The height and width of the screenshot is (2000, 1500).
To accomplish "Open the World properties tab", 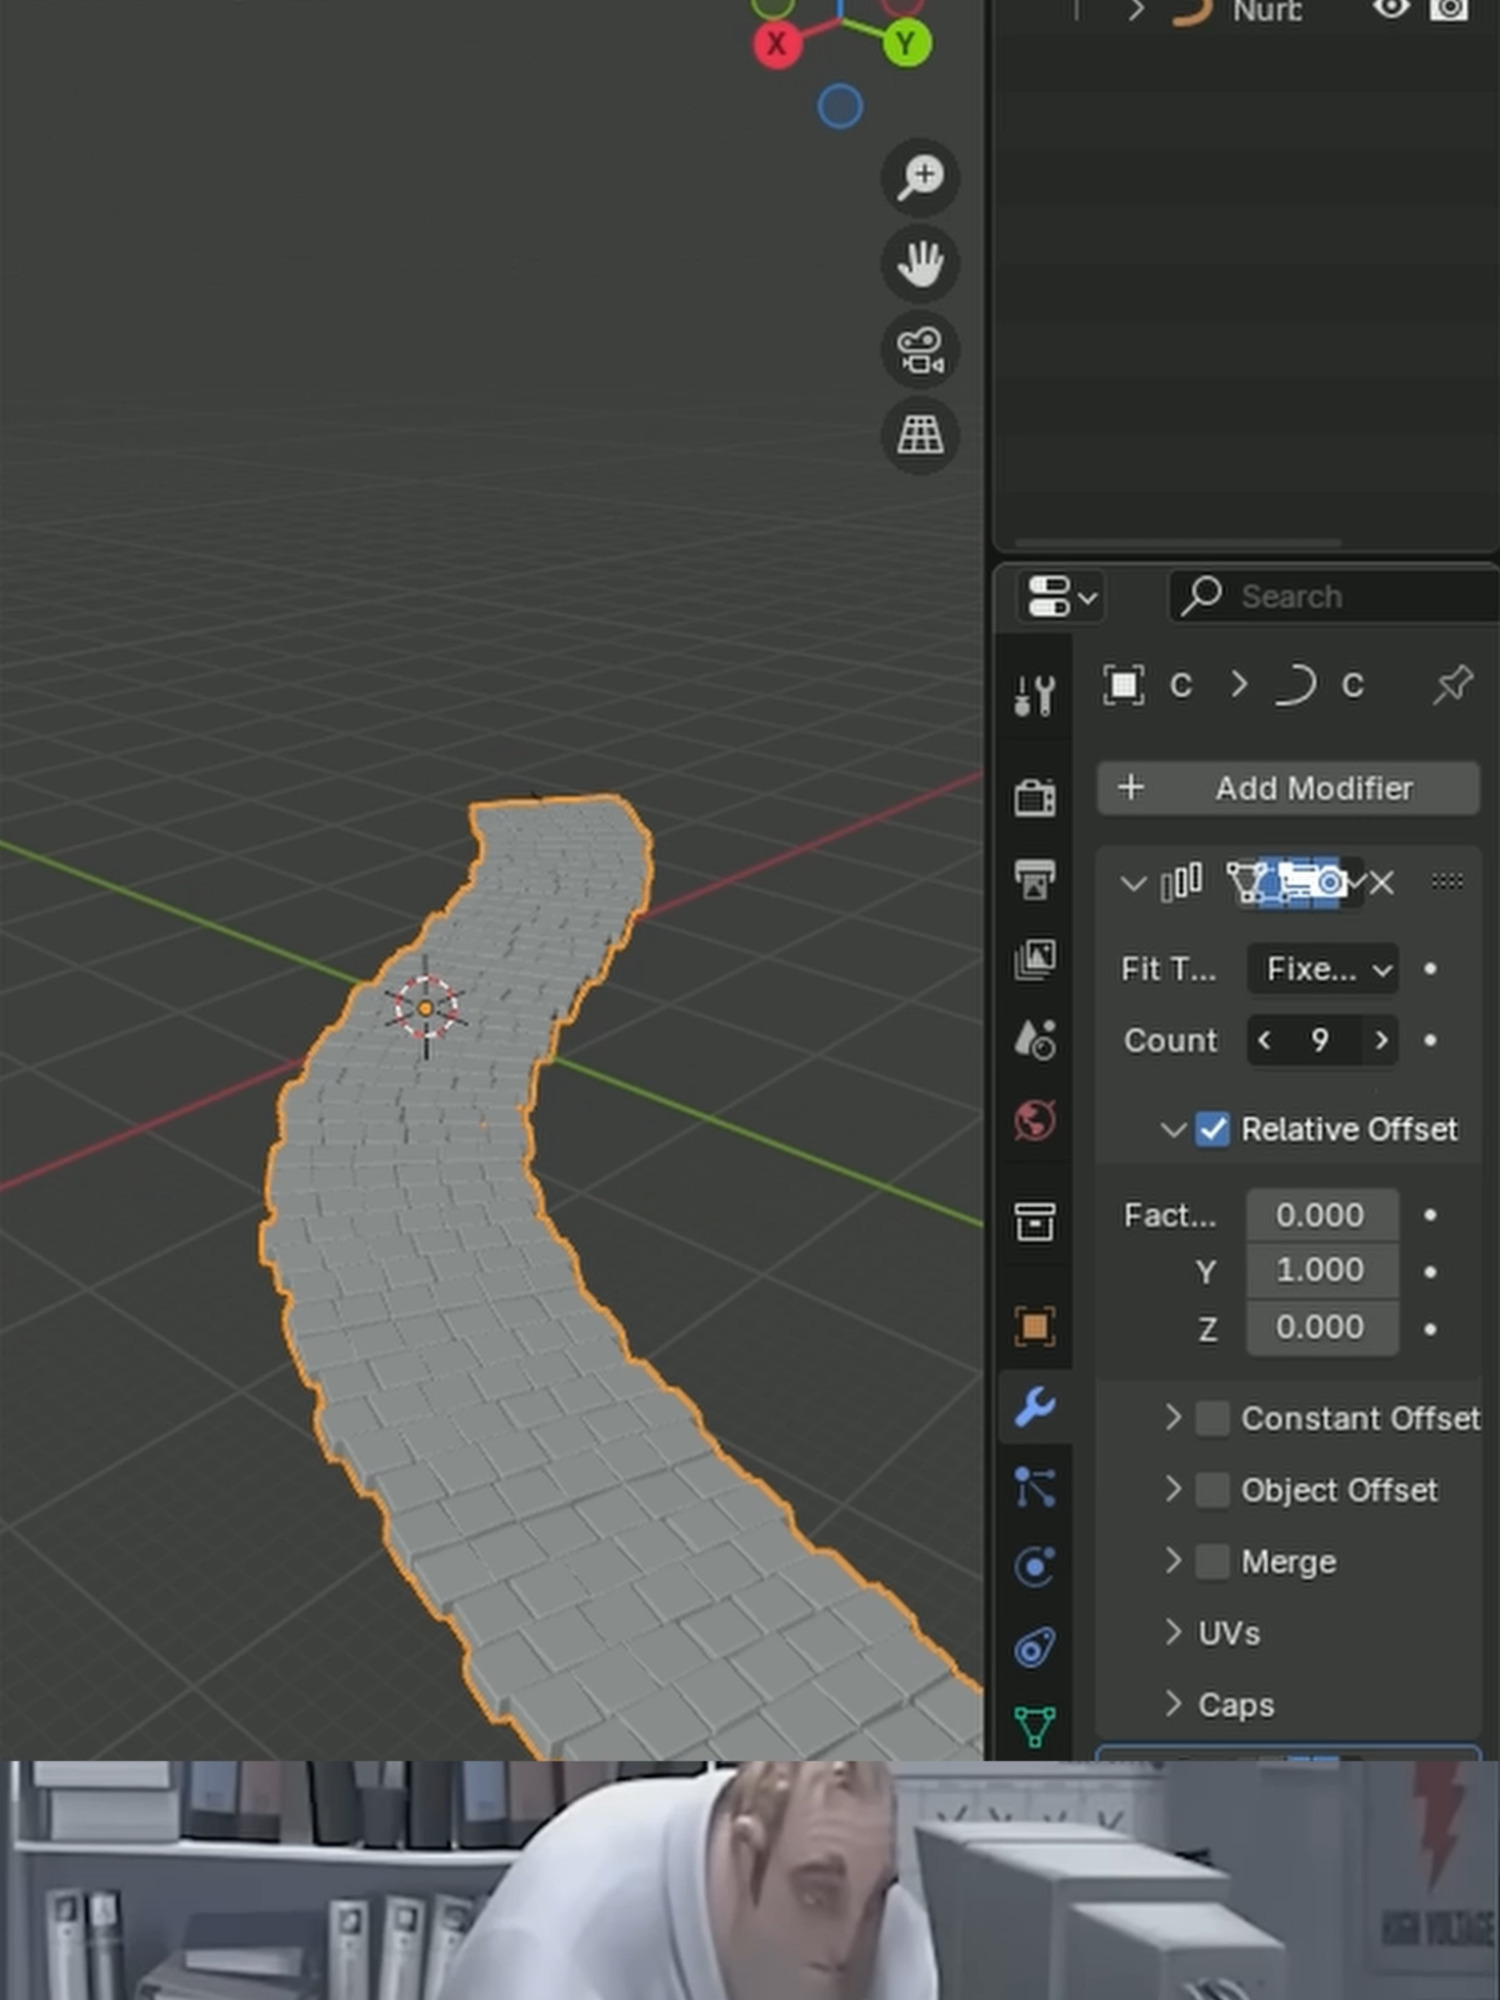I will (x=1035, y=1120).
